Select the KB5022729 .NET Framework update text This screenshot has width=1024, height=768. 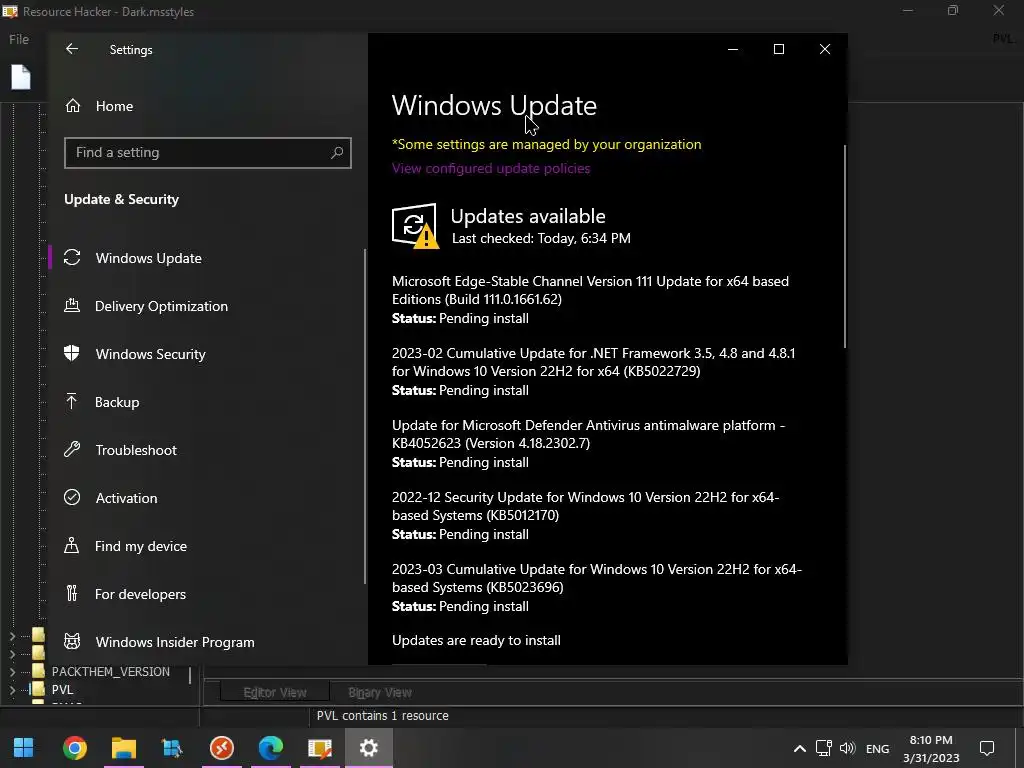[593, 362]
